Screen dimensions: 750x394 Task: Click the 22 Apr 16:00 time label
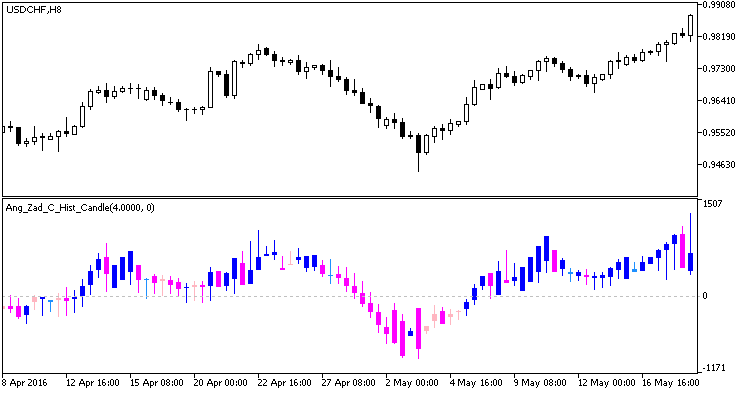click(x=285, y=383)
